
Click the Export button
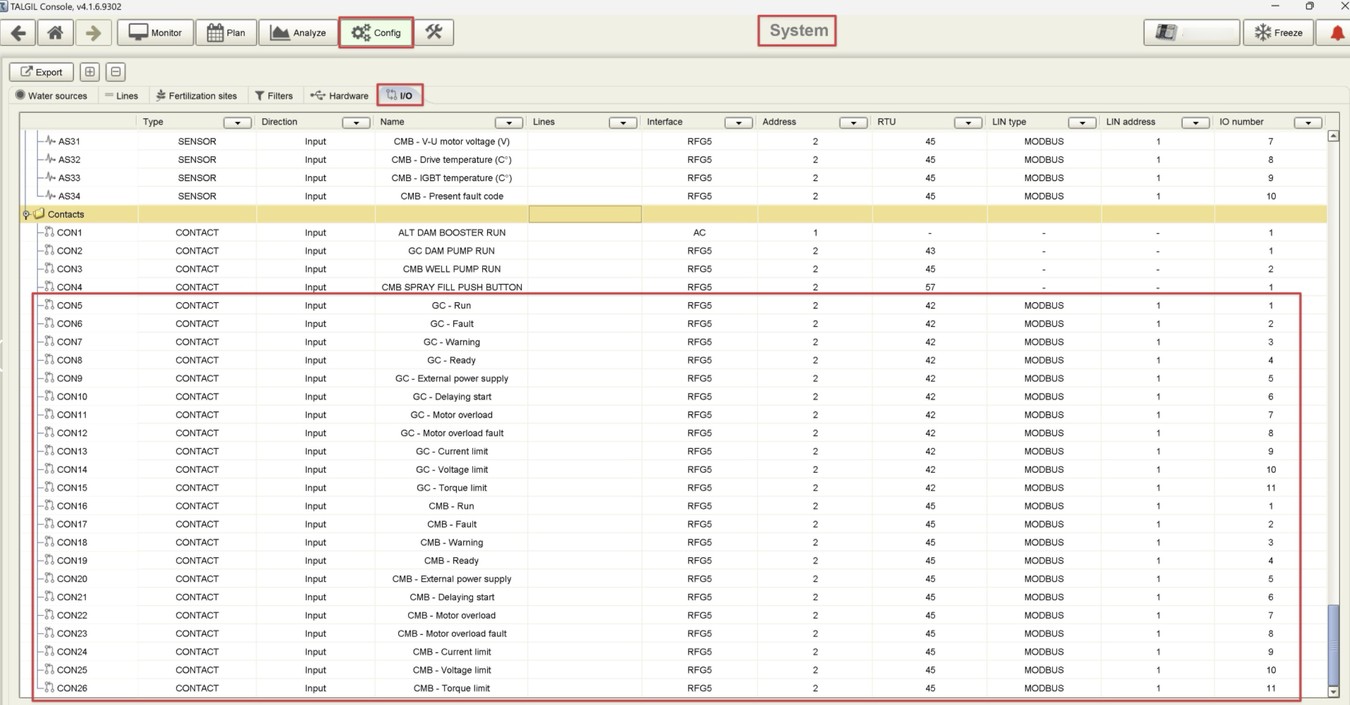click(x=41, y=72)
